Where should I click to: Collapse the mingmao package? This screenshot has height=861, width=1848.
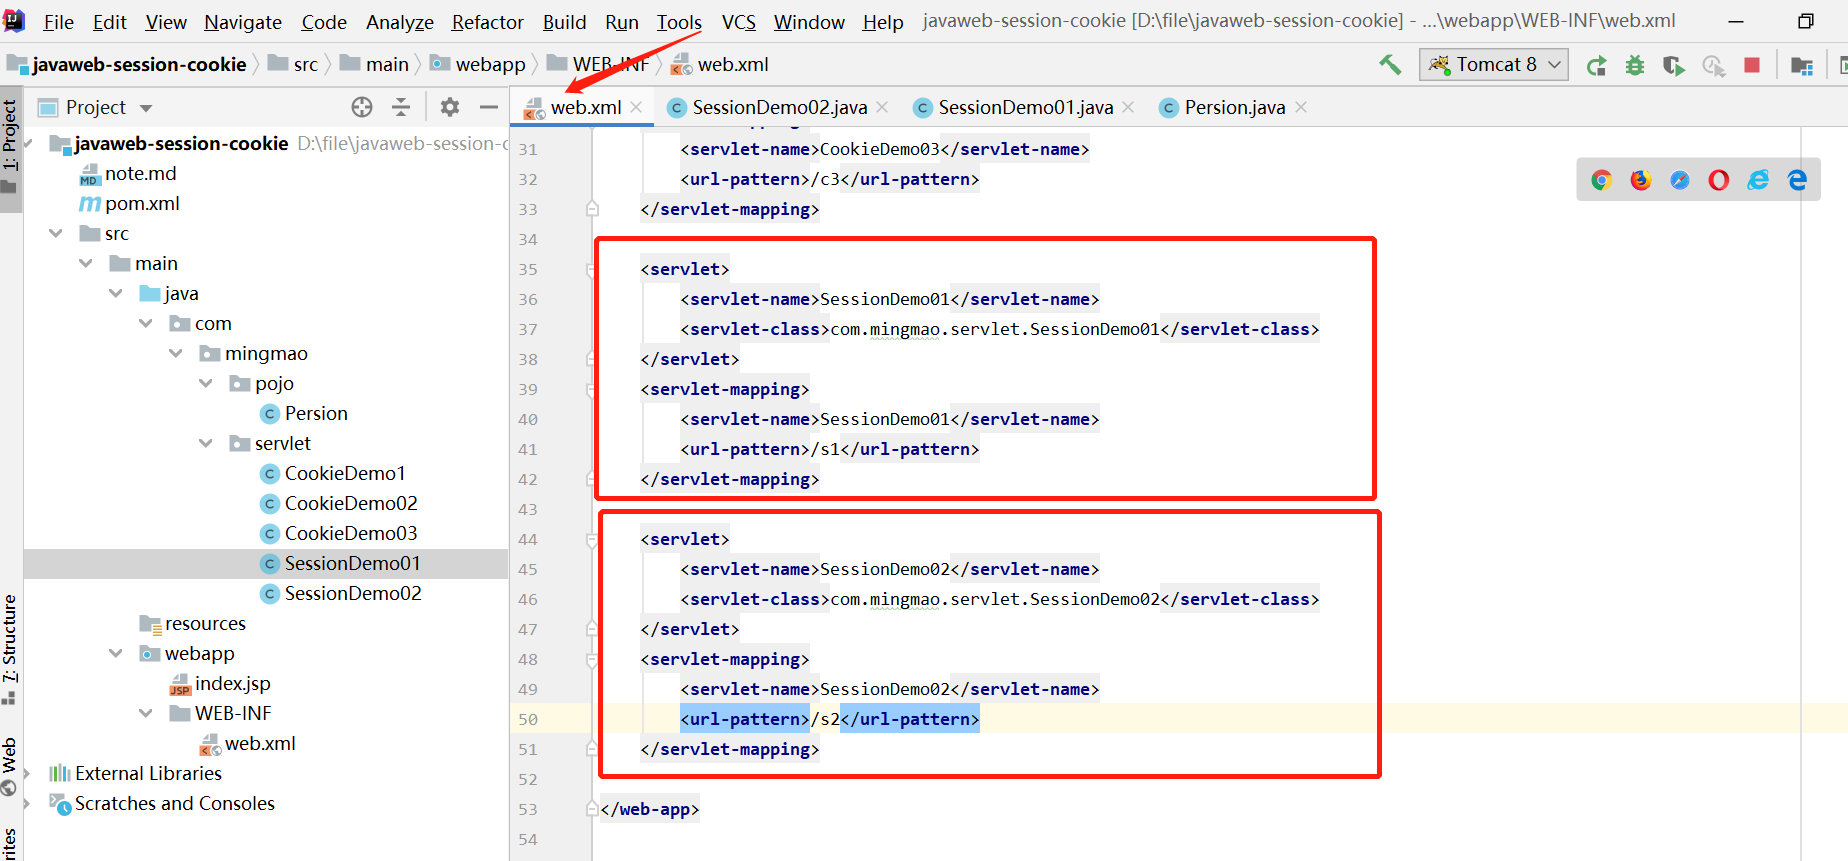tap(176, 353)
